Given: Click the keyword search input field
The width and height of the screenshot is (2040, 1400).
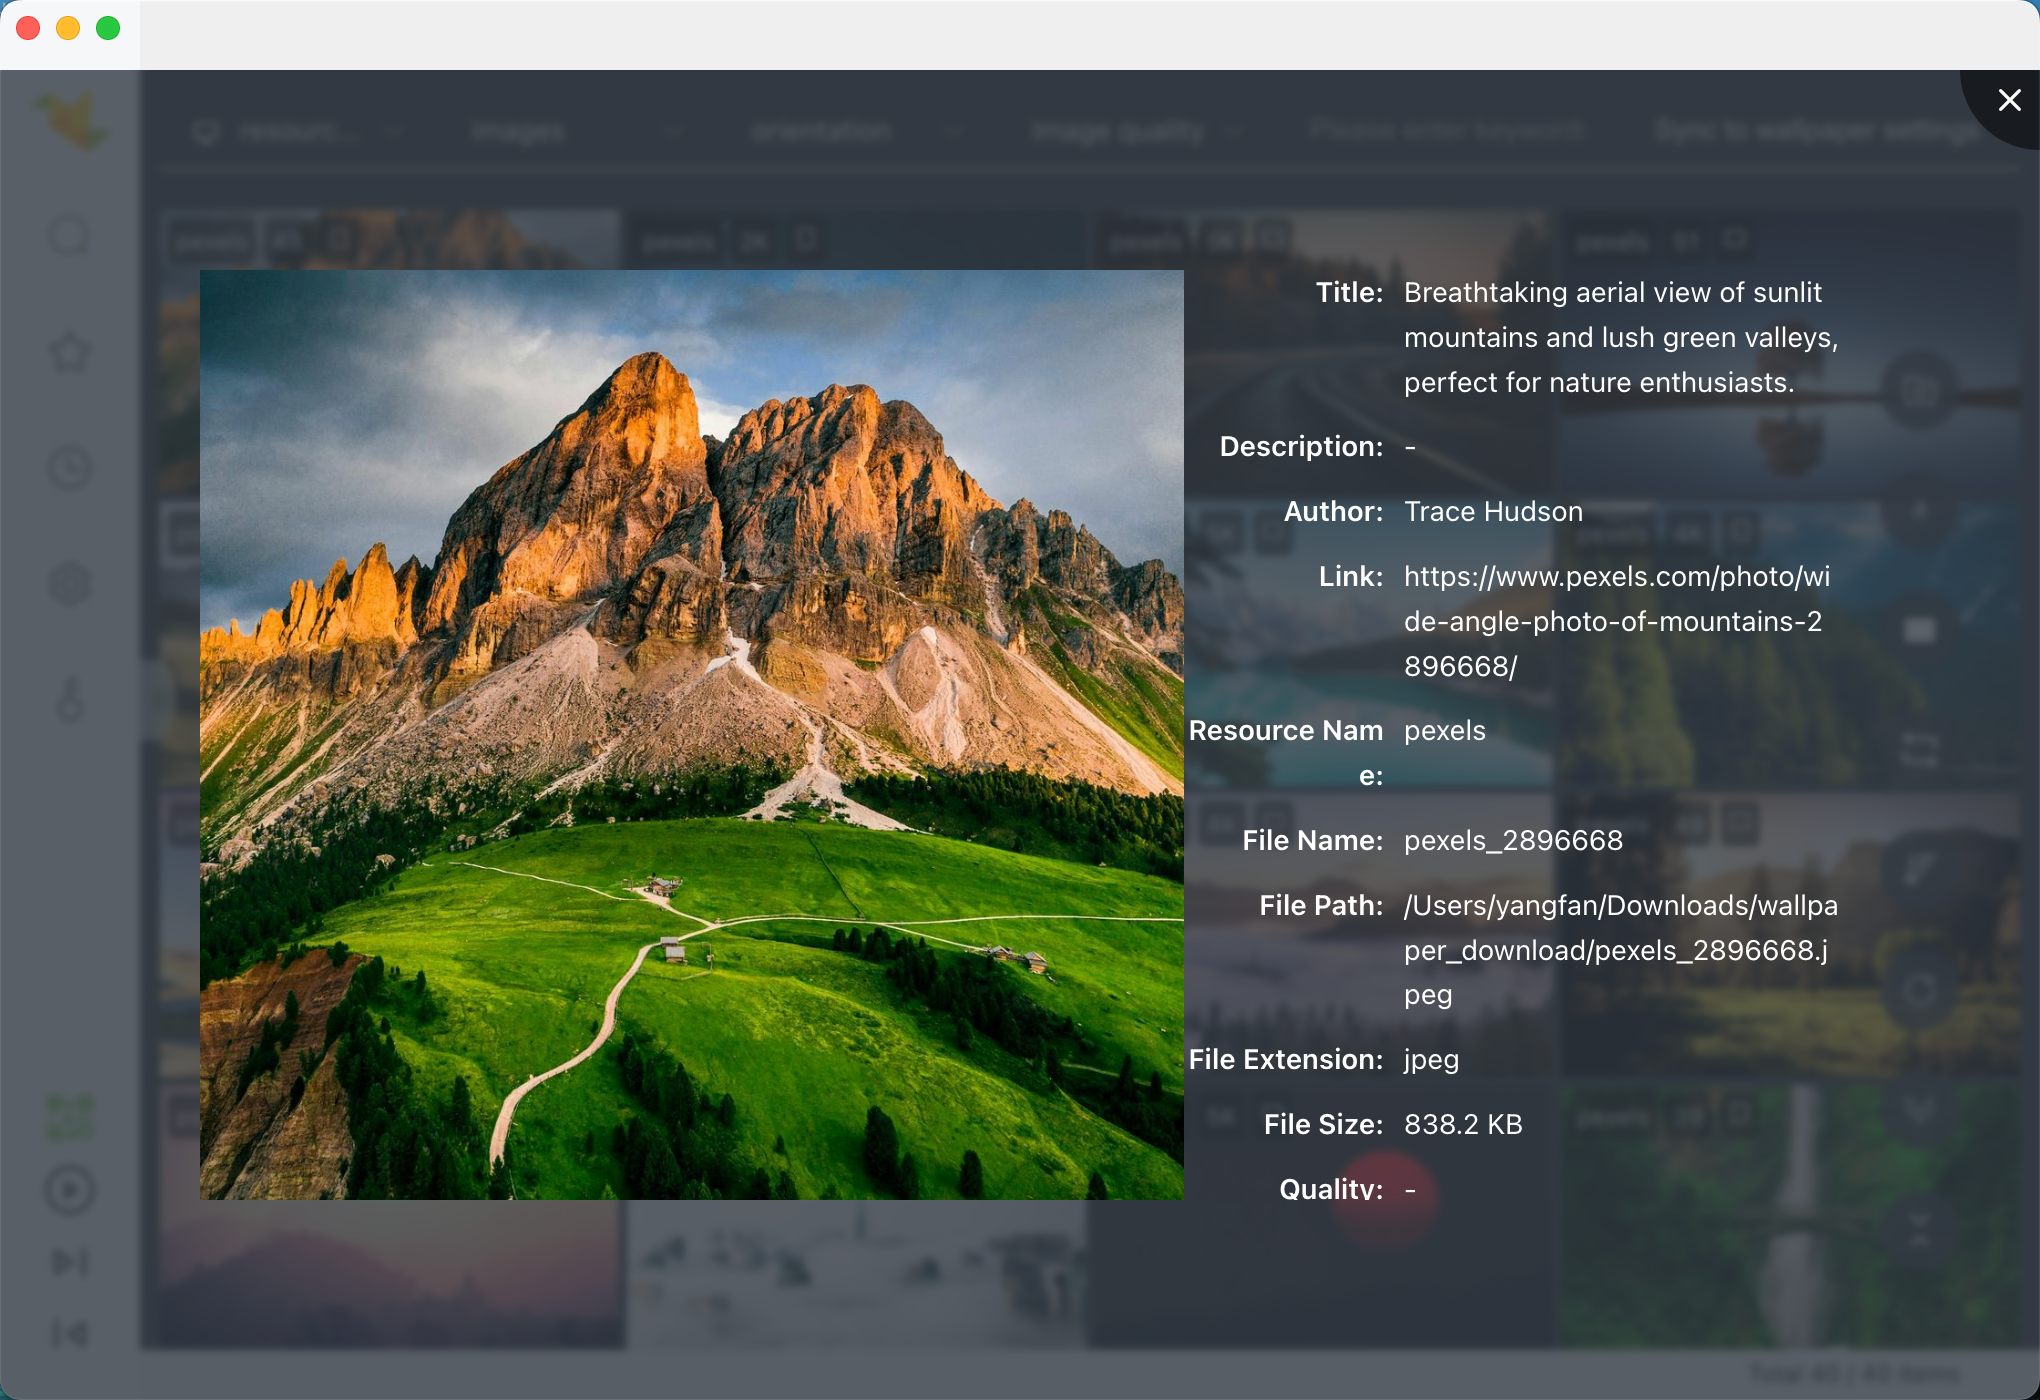Looking at the screenshot, I should (1447, 131).
